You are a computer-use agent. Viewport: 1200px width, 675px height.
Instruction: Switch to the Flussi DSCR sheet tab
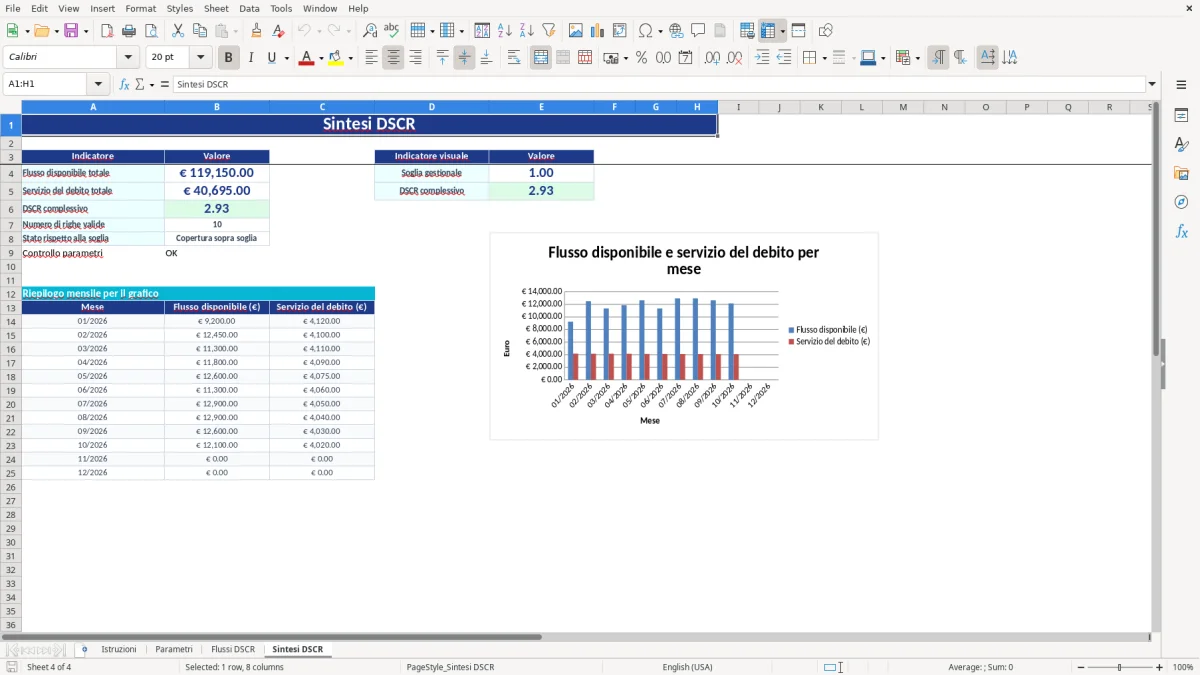coord(233,649)
